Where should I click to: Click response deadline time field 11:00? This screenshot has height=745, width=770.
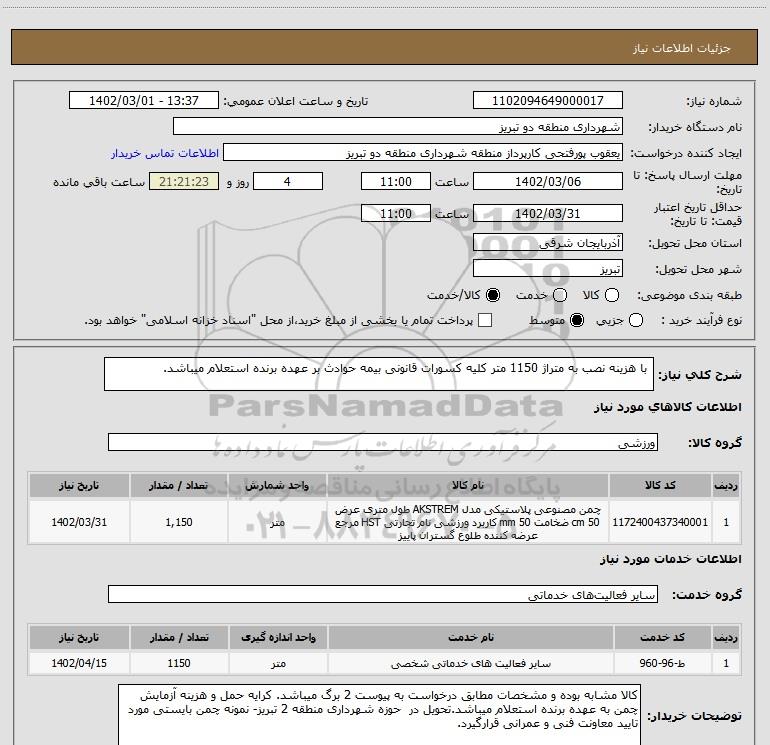[396, 181]
